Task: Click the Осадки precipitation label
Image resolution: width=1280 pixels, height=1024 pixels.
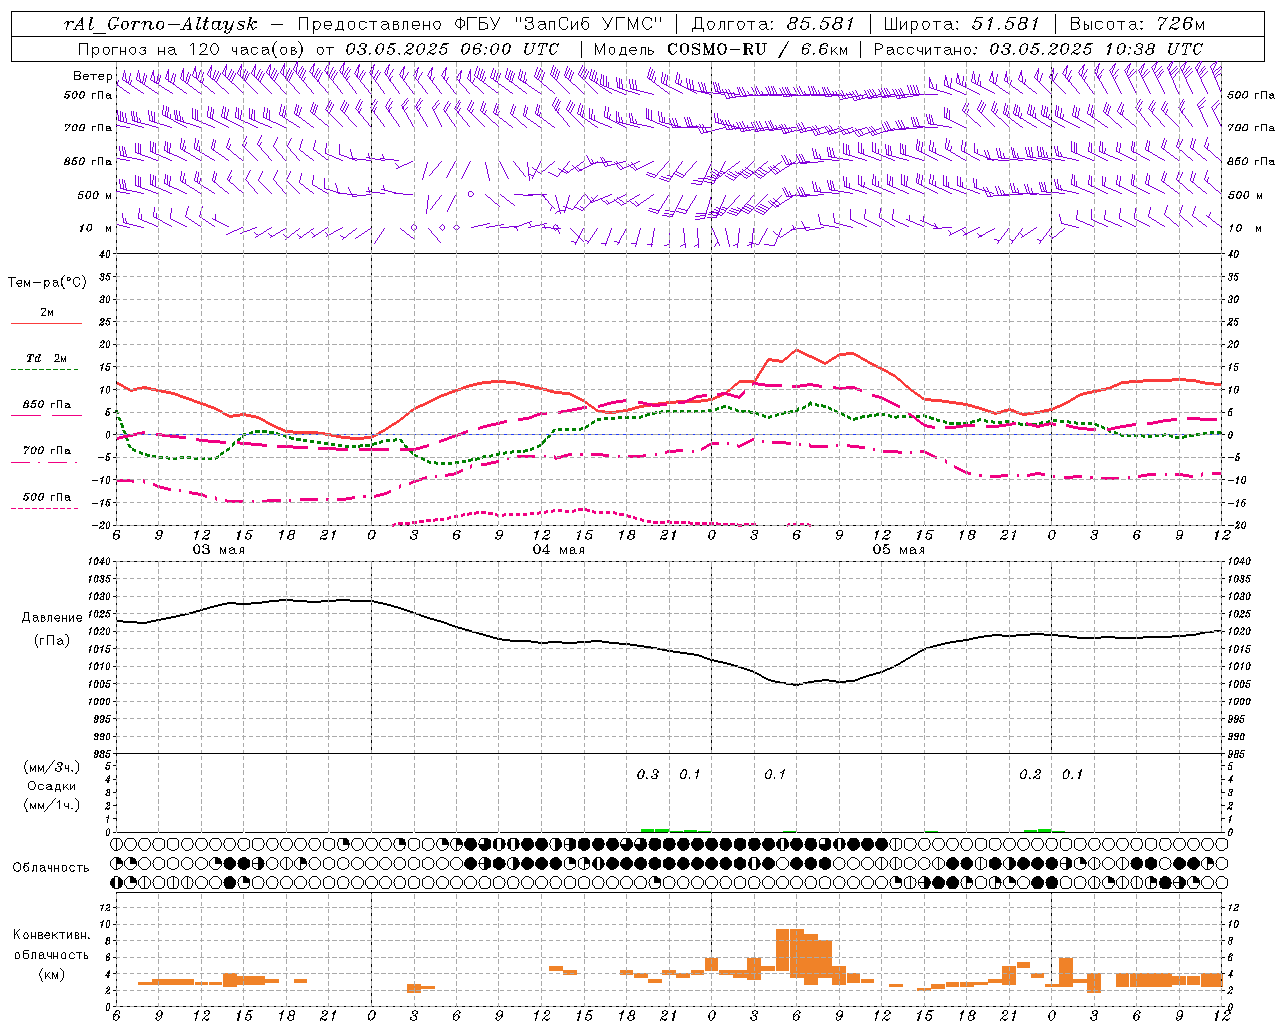Action: [x=51, y=786]
